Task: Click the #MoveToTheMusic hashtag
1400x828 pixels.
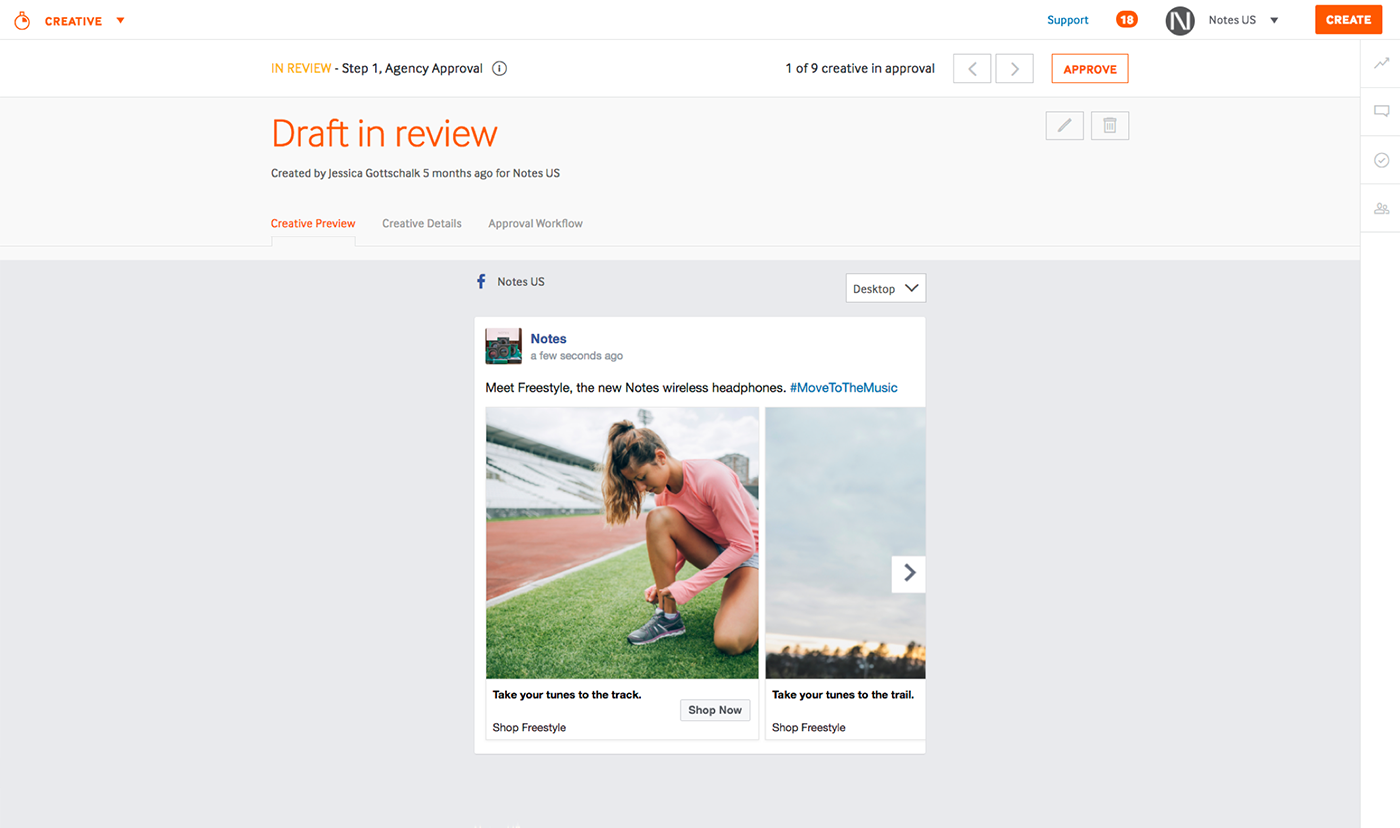Action: click(844, 388)
